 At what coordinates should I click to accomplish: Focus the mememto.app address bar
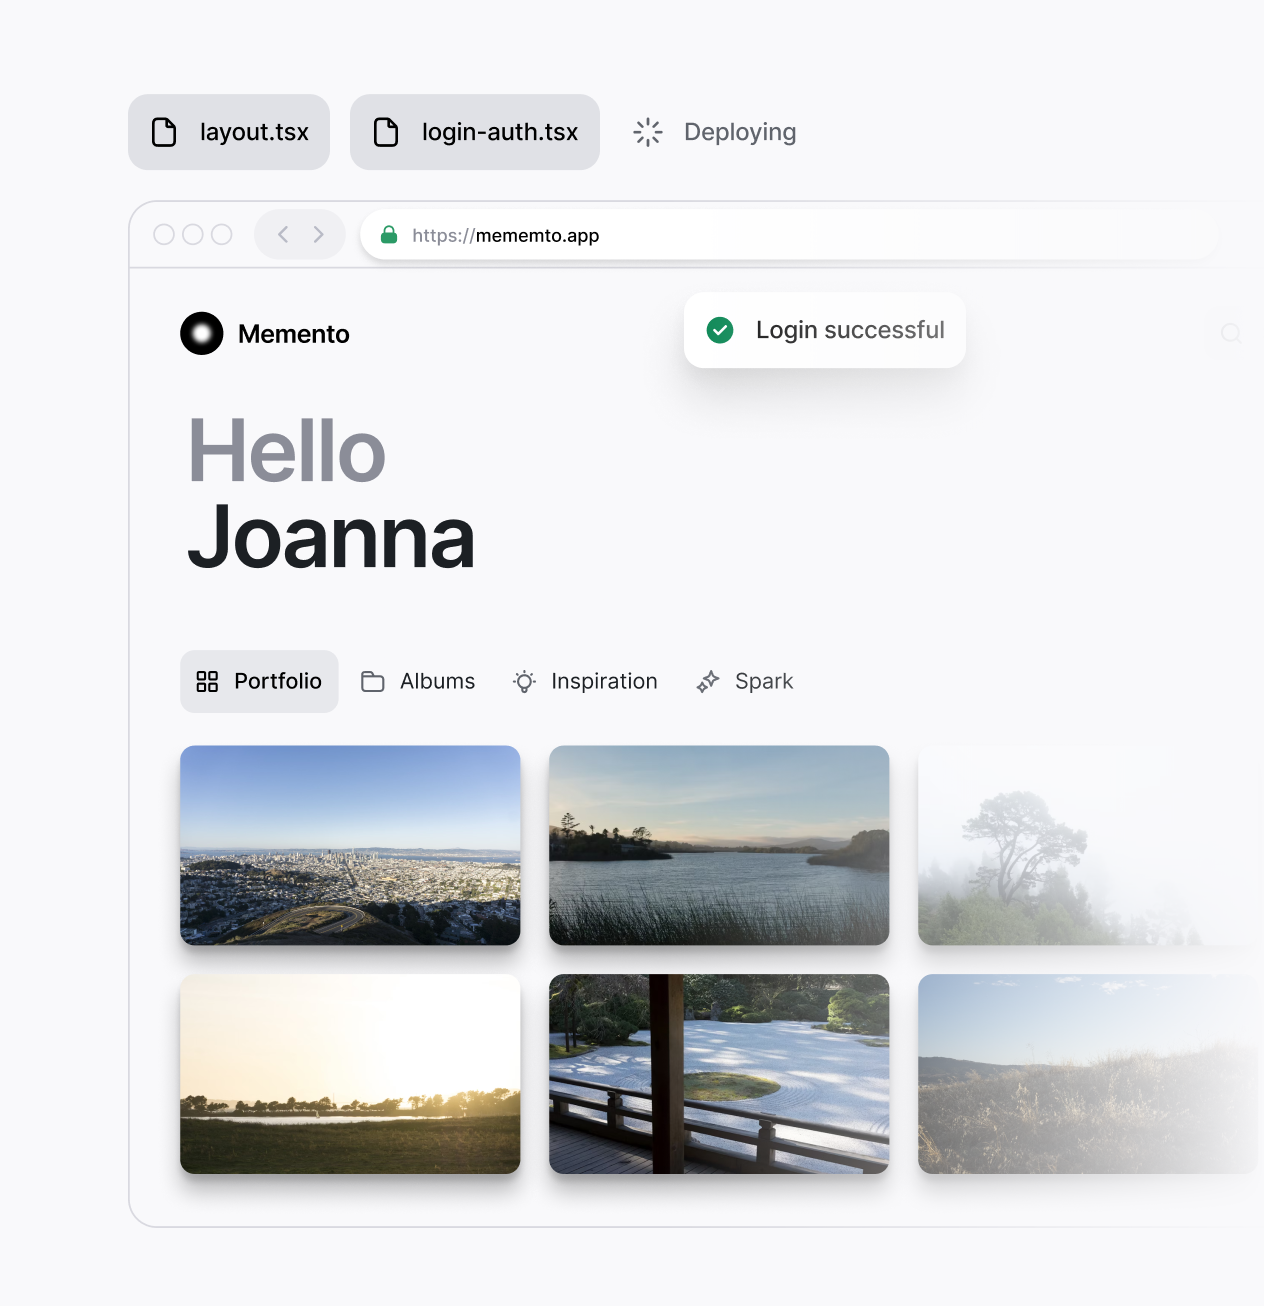click(x=790, y=235)
